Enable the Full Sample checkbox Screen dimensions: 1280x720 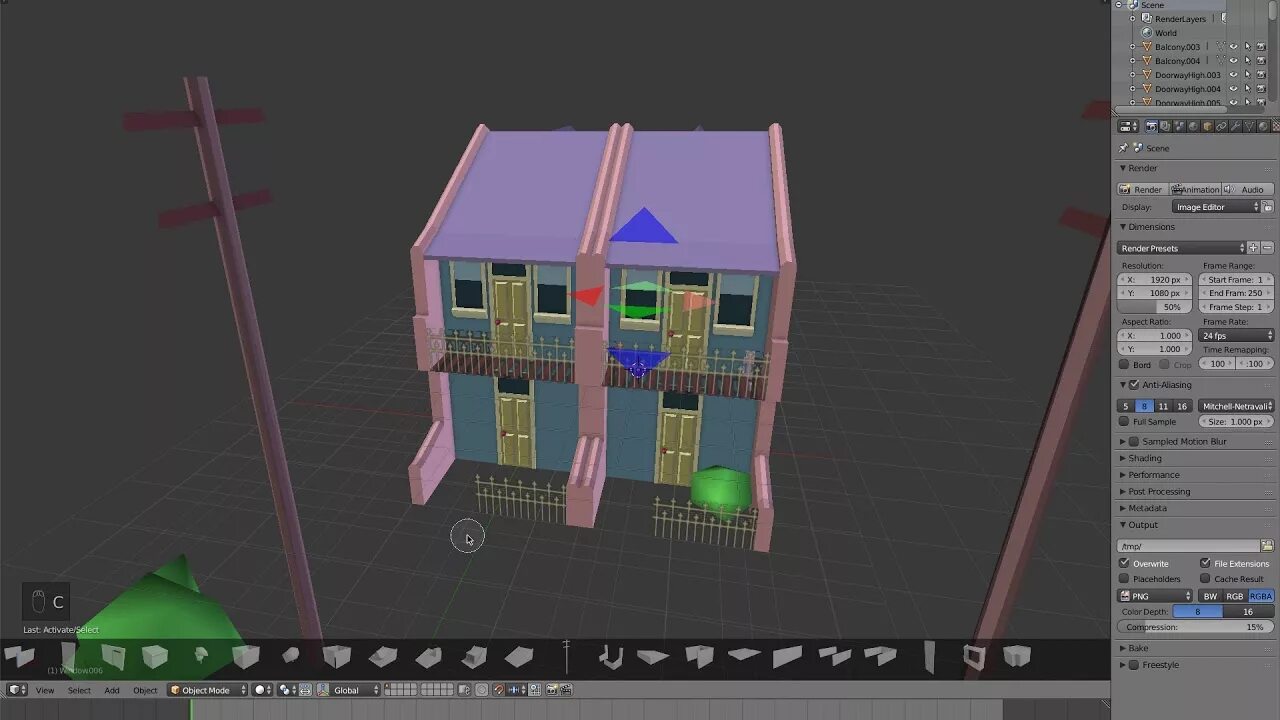[x=1124, y=422]
